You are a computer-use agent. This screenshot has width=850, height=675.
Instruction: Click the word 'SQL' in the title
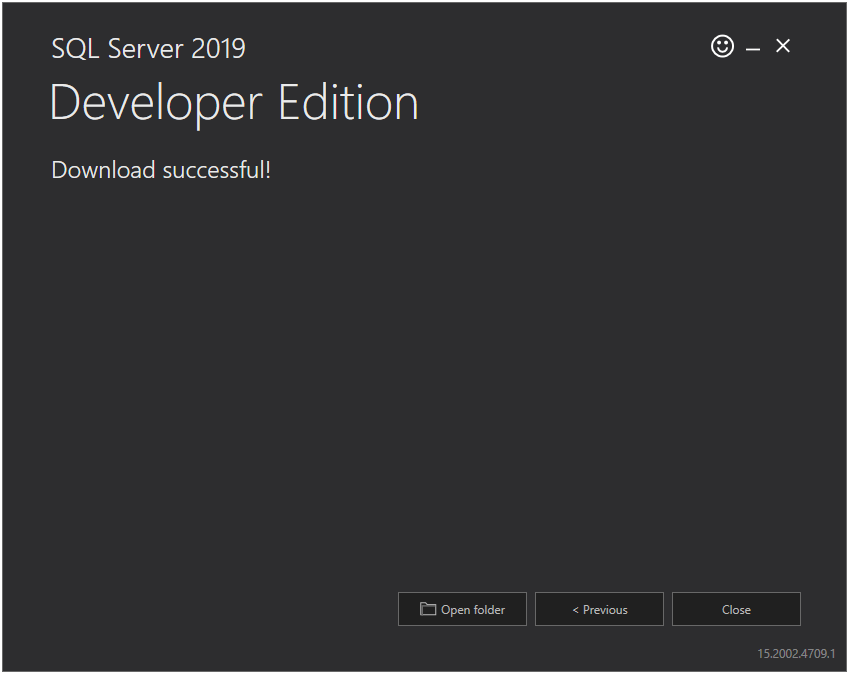point(75,49)
